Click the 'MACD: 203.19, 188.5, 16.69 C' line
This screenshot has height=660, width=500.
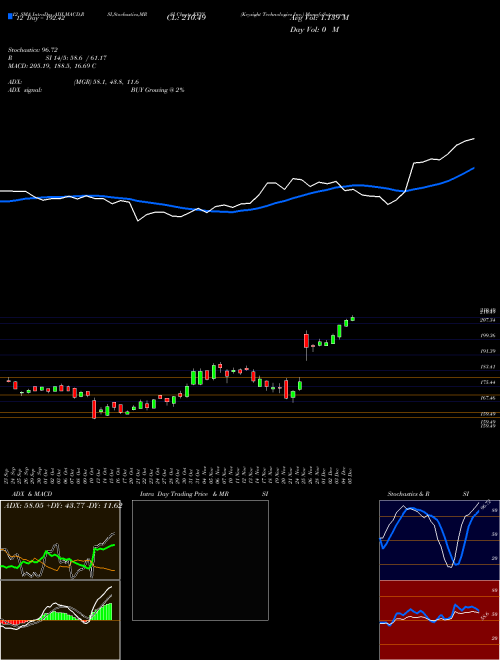tap(52, 66)
